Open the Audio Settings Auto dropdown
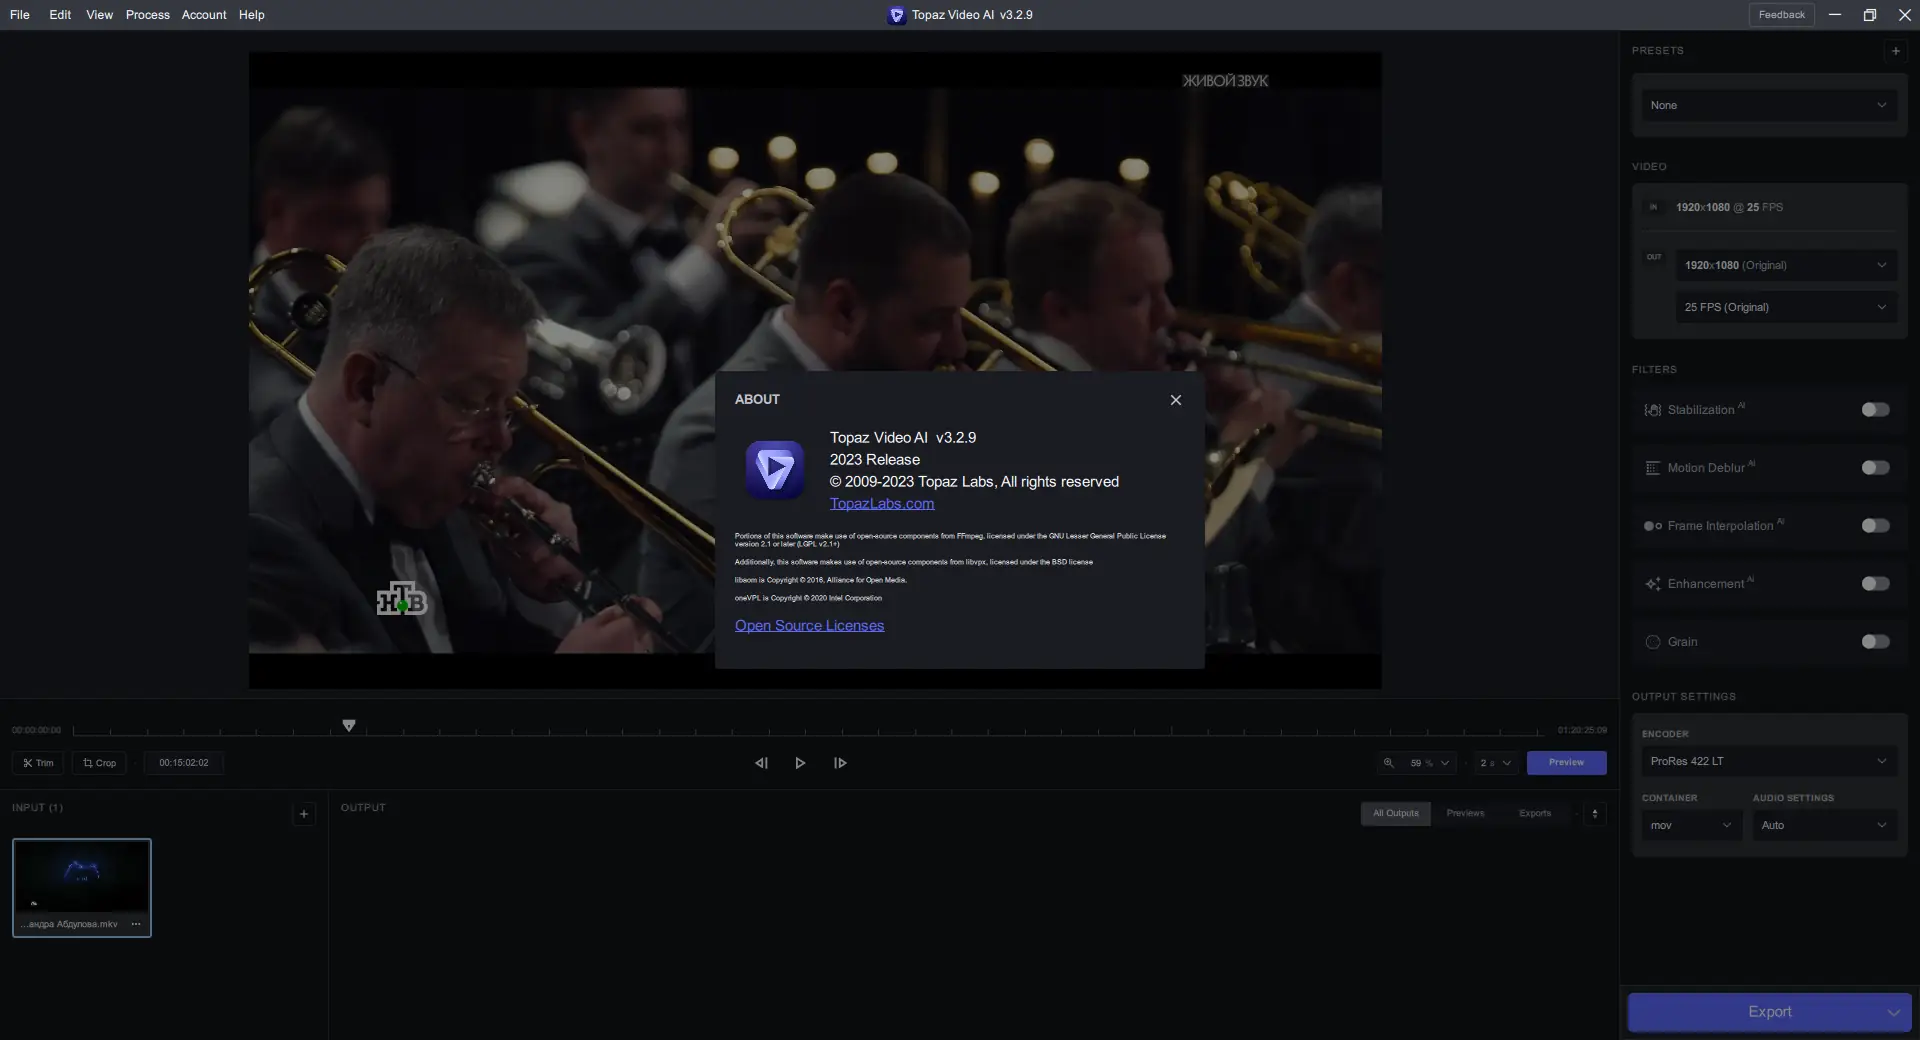Image resolution: width=1920 pixels, height=1040 pixels. point(1824,825)
